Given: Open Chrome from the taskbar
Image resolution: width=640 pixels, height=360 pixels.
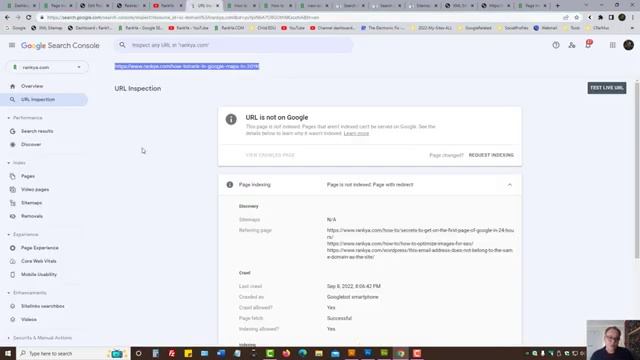Looking at the screenshot, I should pos(400,353).
